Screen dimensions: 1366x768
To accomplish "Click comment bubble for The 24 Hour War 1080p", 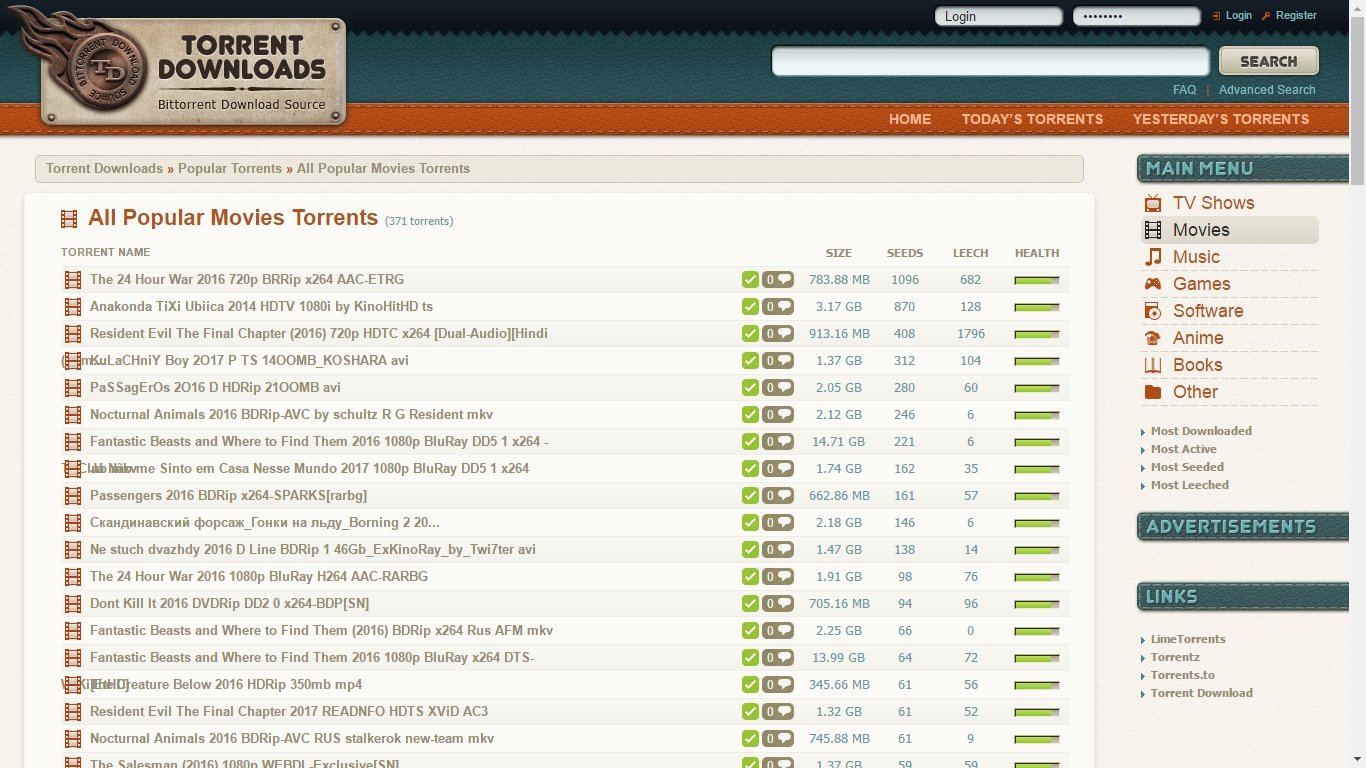I will click(778, 577).
